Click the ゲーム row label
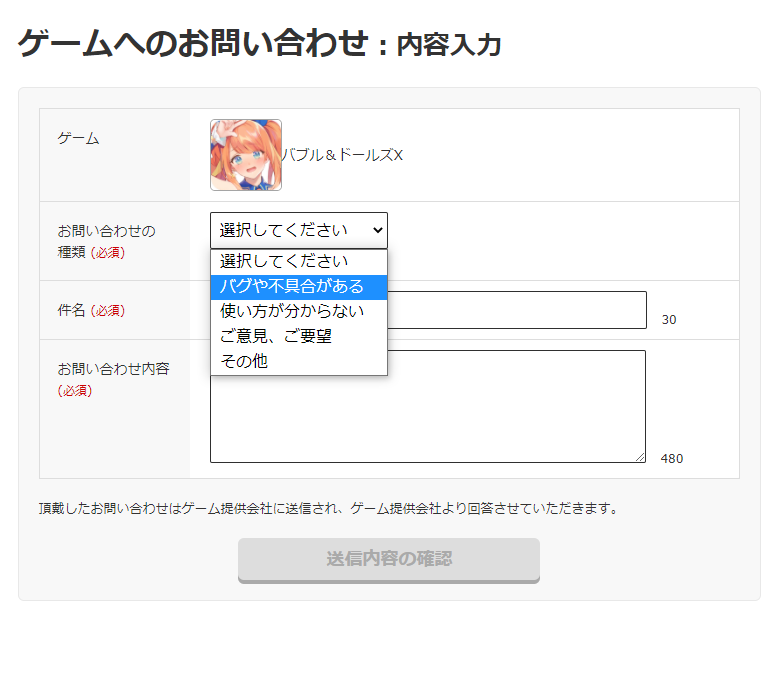783x689 pixels. [78, 138]
